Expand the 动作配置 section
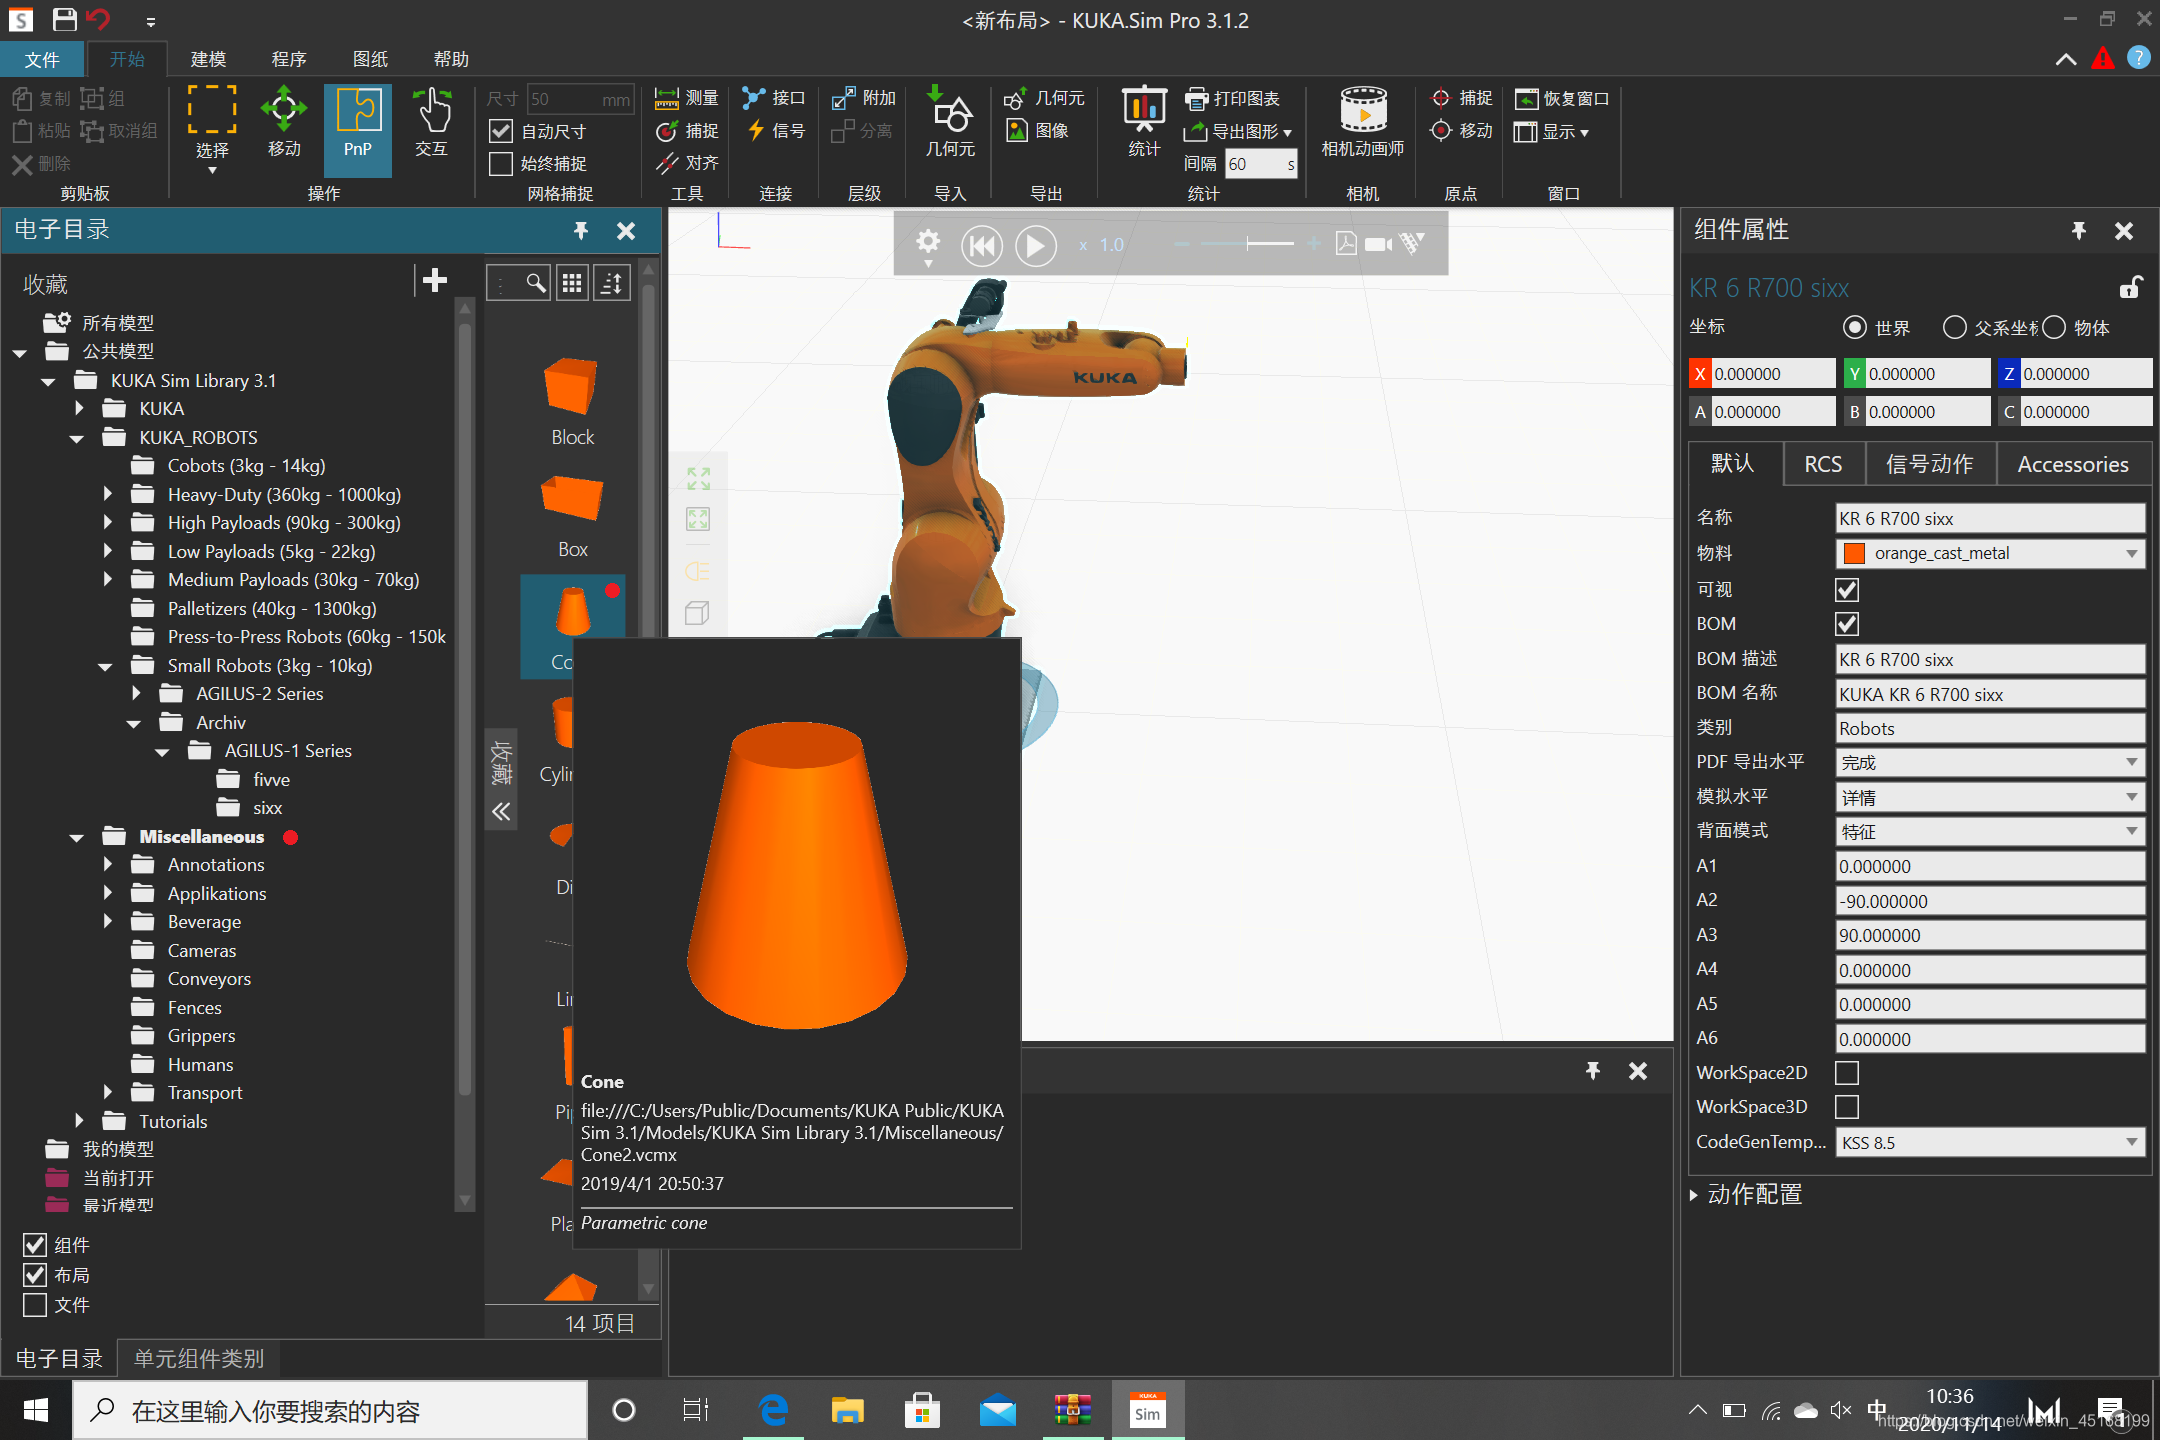The height and width of the screenshot is (1440, 2160). [1700, 1194]
